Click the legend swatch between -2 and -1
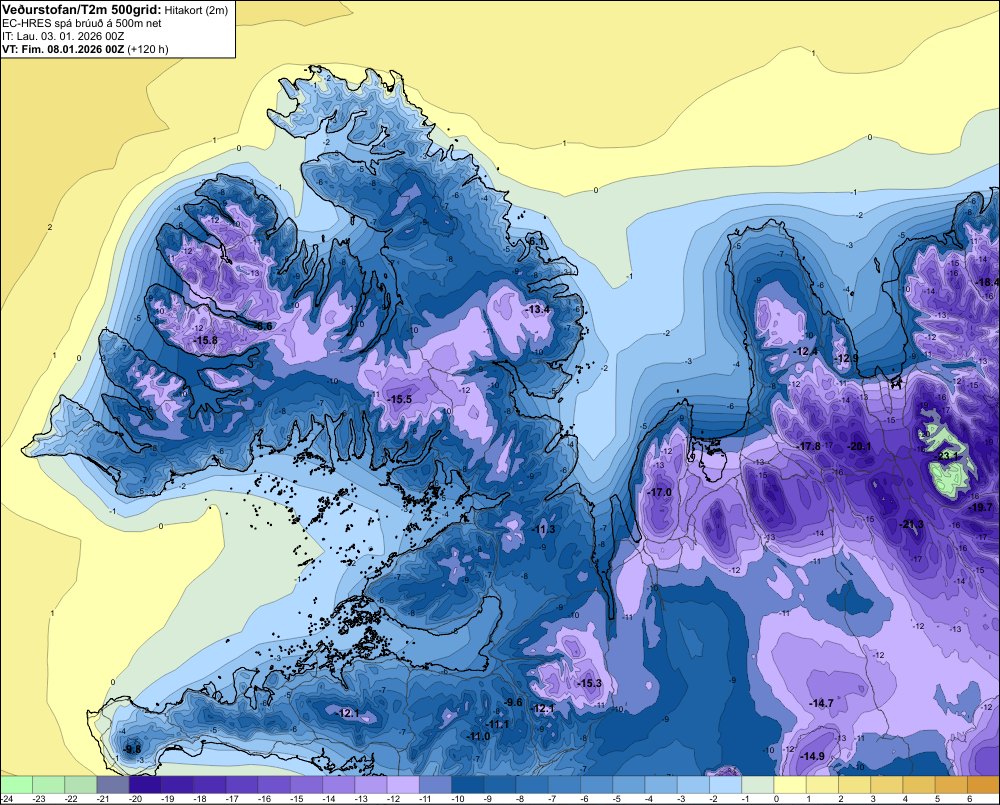Viewport: 1000px width, 805px height. 725,784
